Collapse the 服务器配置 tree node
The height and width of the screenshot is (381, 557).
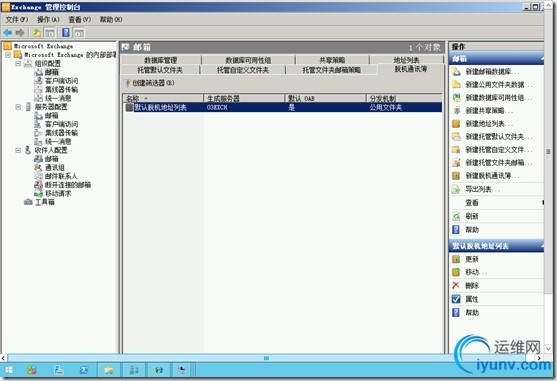pyautogui.click(x=18, y=107)
